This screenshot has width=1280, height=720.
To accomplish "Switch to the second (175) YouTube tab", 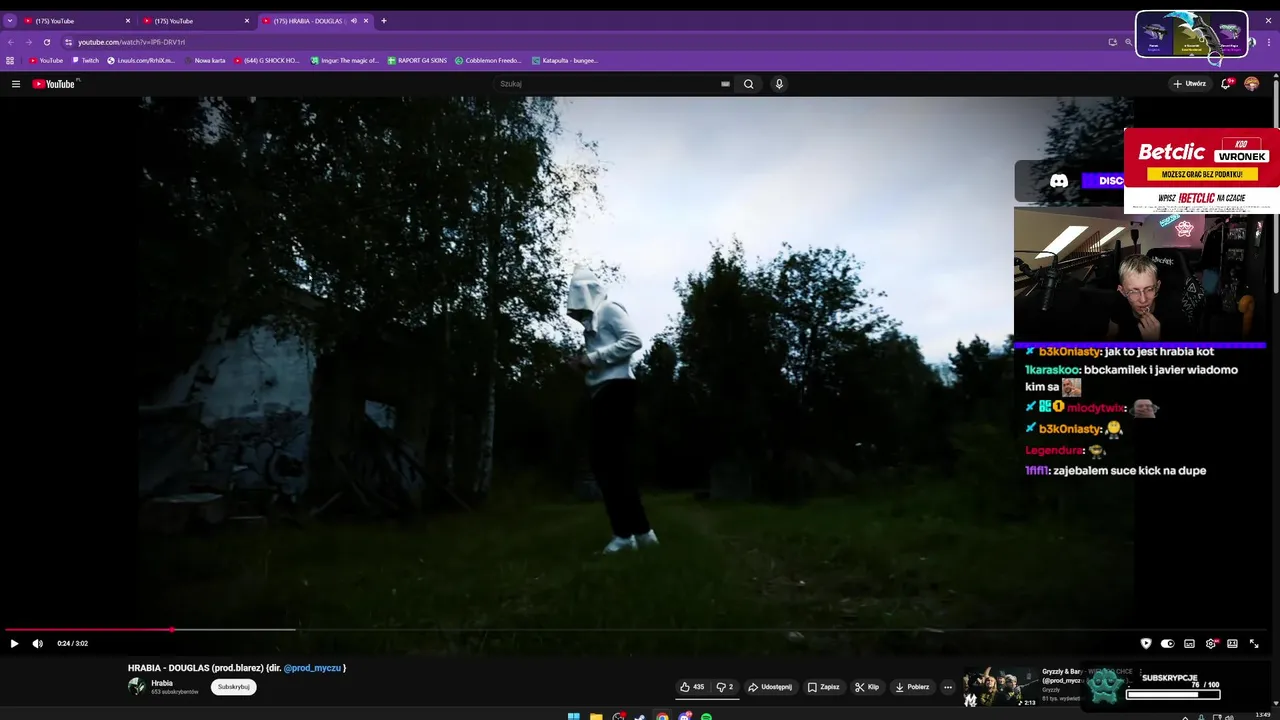I will (195, 20).
